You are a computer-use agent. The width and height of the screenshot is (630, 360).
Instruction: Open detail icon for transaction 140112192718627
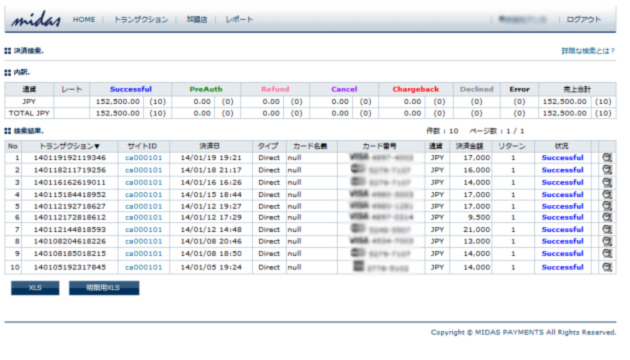pos(607,206)
